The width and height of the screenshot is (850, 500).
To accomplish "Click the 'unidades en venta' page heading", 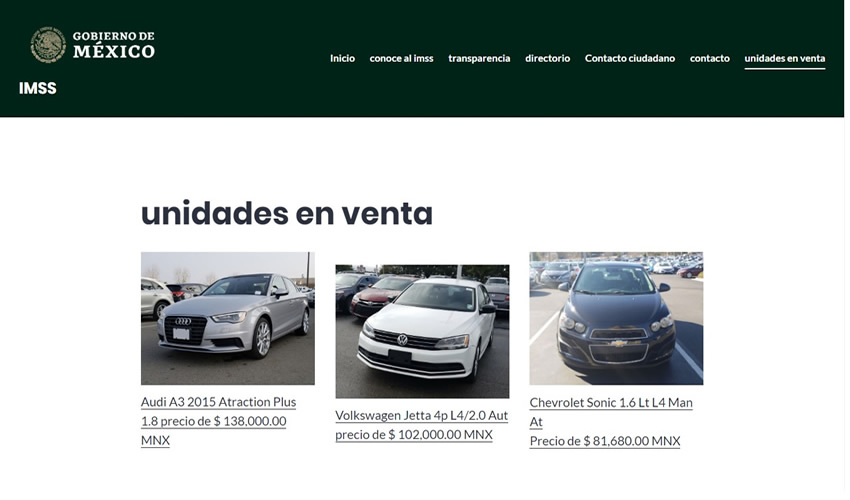I will point(287,213).
